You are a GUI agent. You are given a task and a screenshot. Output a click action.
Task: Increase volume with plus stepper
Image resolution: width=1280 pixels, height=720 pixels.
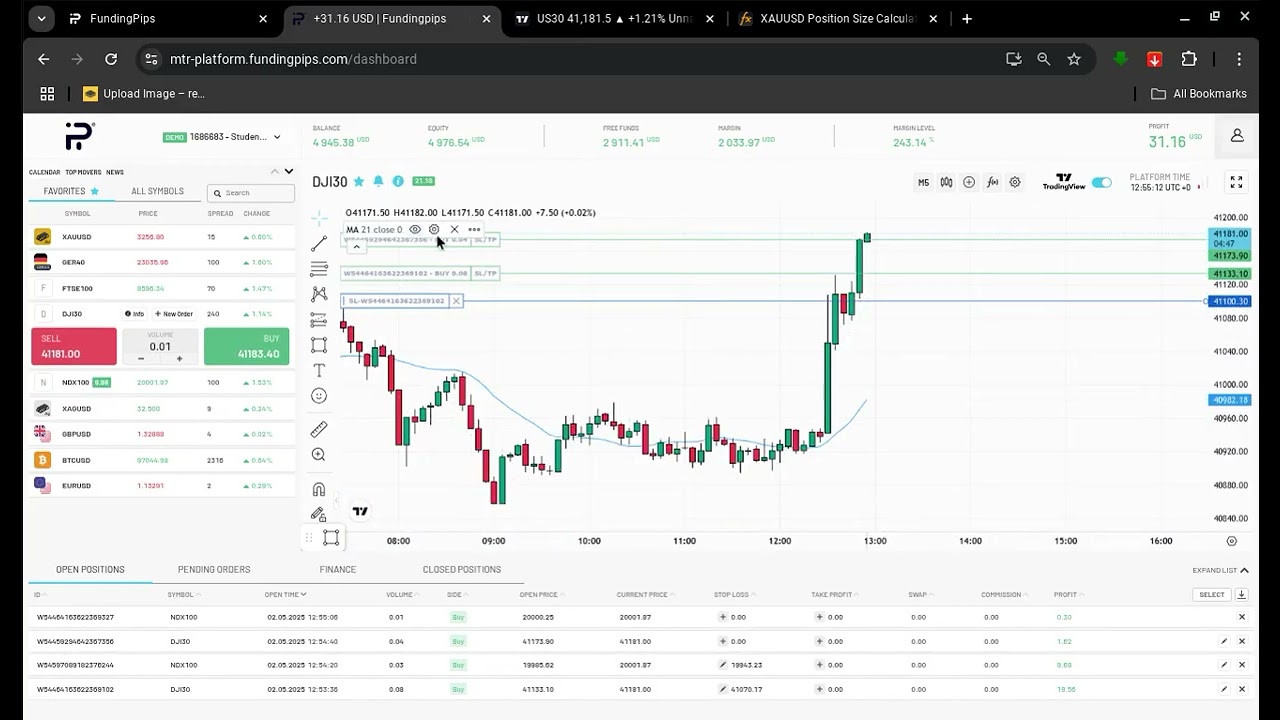click(180, 358)
